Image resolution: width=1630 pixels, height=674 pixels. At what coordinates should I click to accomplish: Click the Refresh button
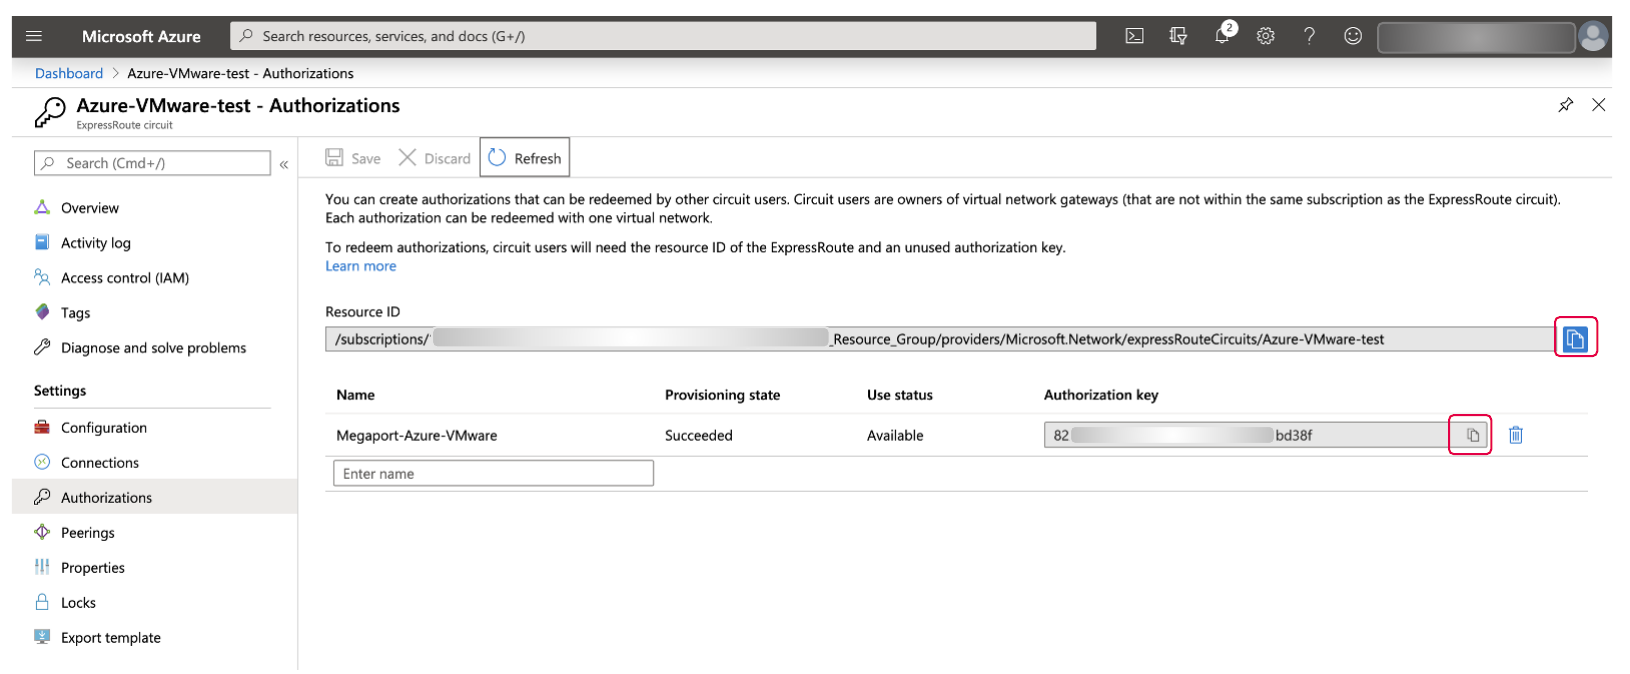pos(525,158)
